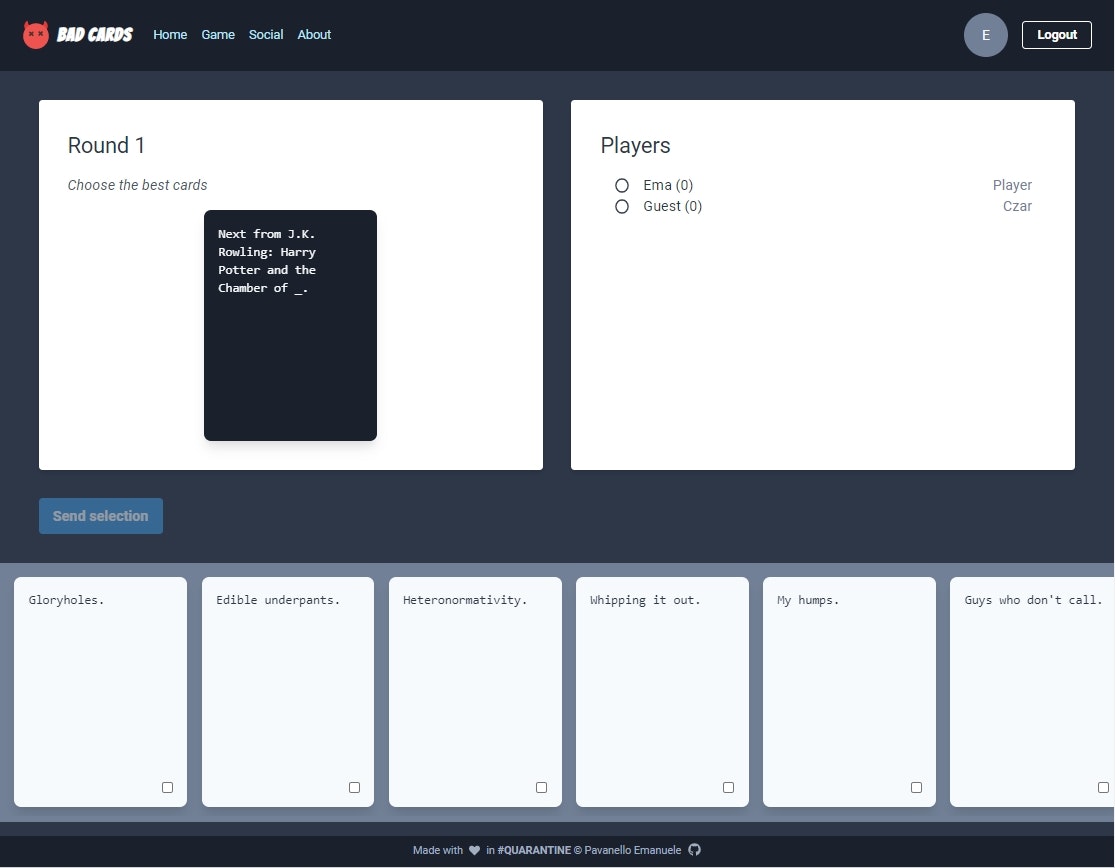Open the GitHub icon in the footer
1115x868 pixels.
click(694, 849)
